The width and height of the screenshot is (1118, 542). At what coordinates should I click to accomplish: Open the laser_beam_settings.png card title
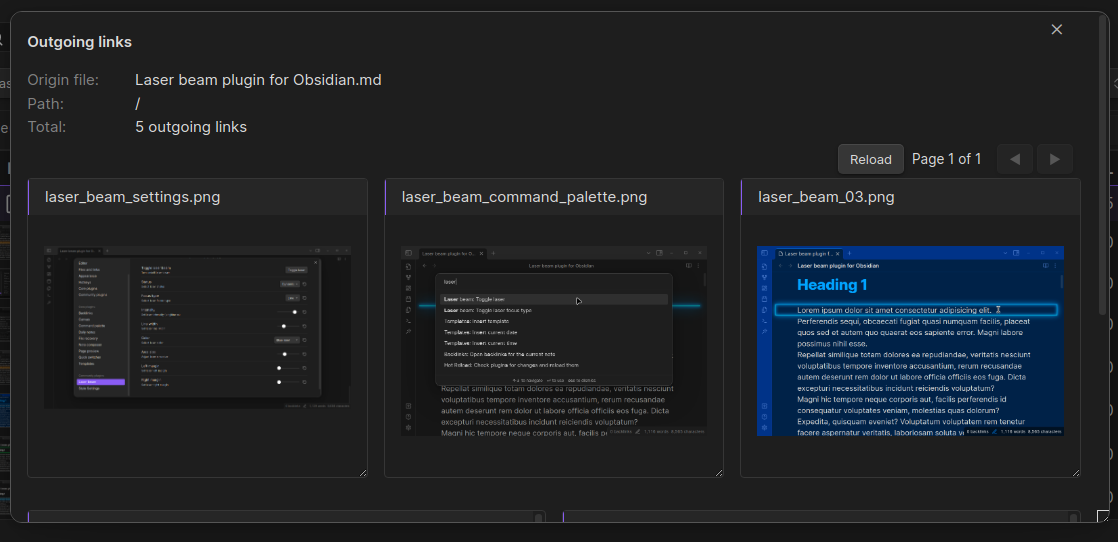[133, 197]
